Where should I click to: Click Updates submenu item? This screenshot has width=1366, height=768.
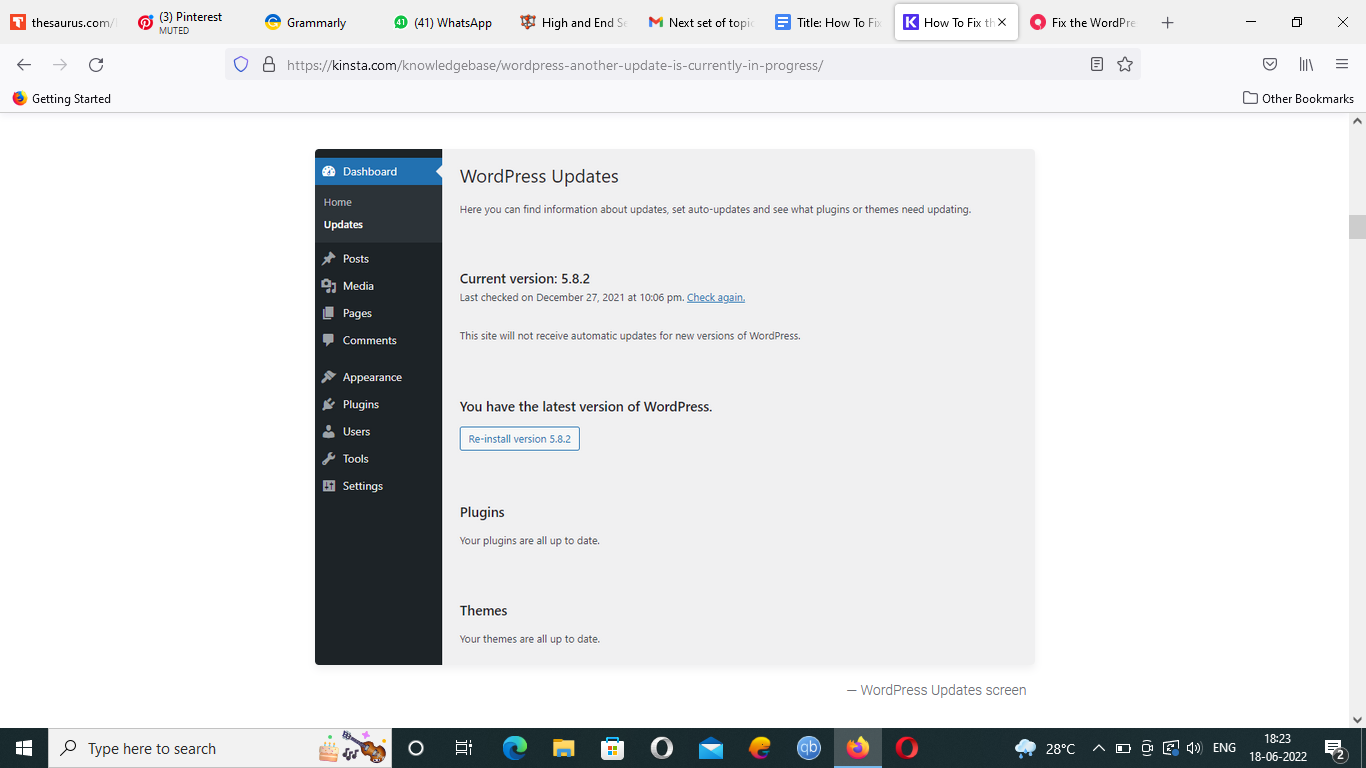click(343, 225)
